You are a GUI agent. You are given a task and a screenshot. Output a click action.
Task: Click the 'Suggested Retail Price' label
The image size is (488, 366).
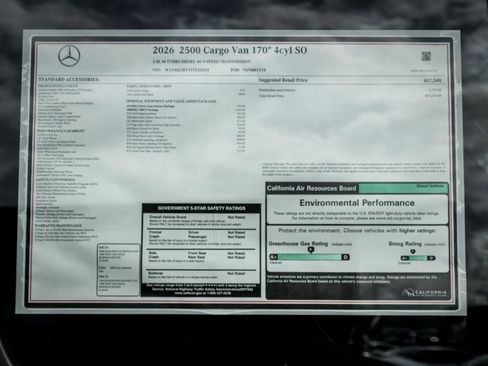[283, 80]
